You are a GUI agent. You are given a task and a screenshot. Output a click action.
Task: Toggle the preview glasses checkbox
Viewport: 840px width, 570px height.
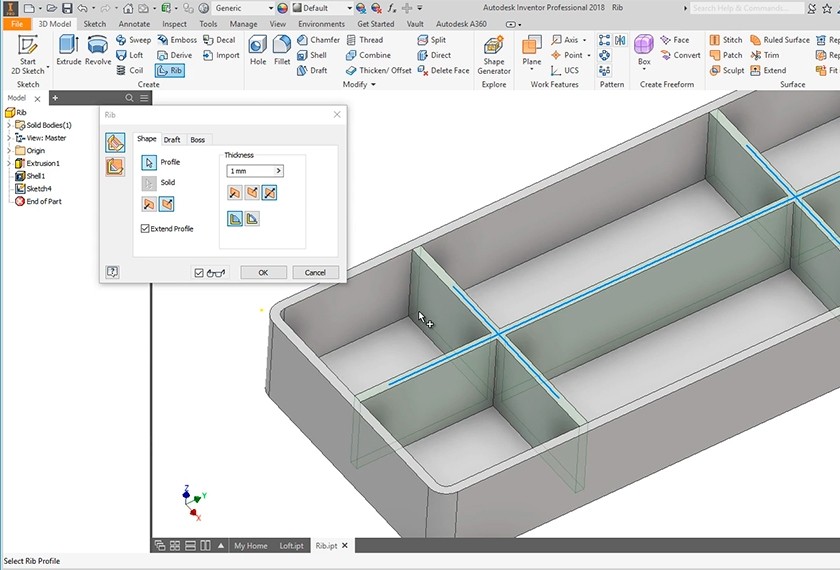199,272
